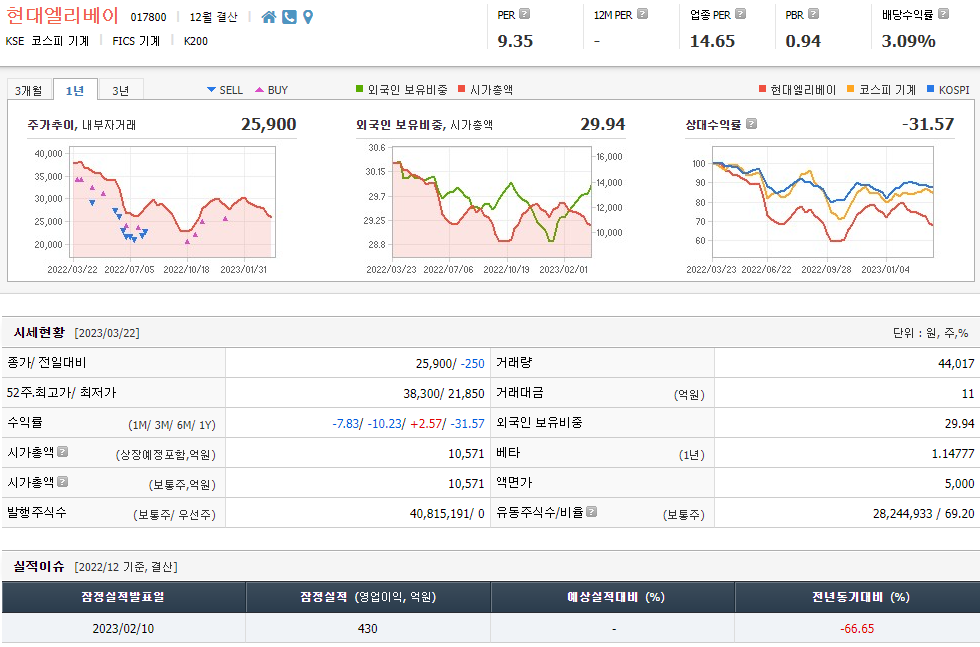Click the map location pin icon
This screenshot has height=647, width=980.
(308, 17)
